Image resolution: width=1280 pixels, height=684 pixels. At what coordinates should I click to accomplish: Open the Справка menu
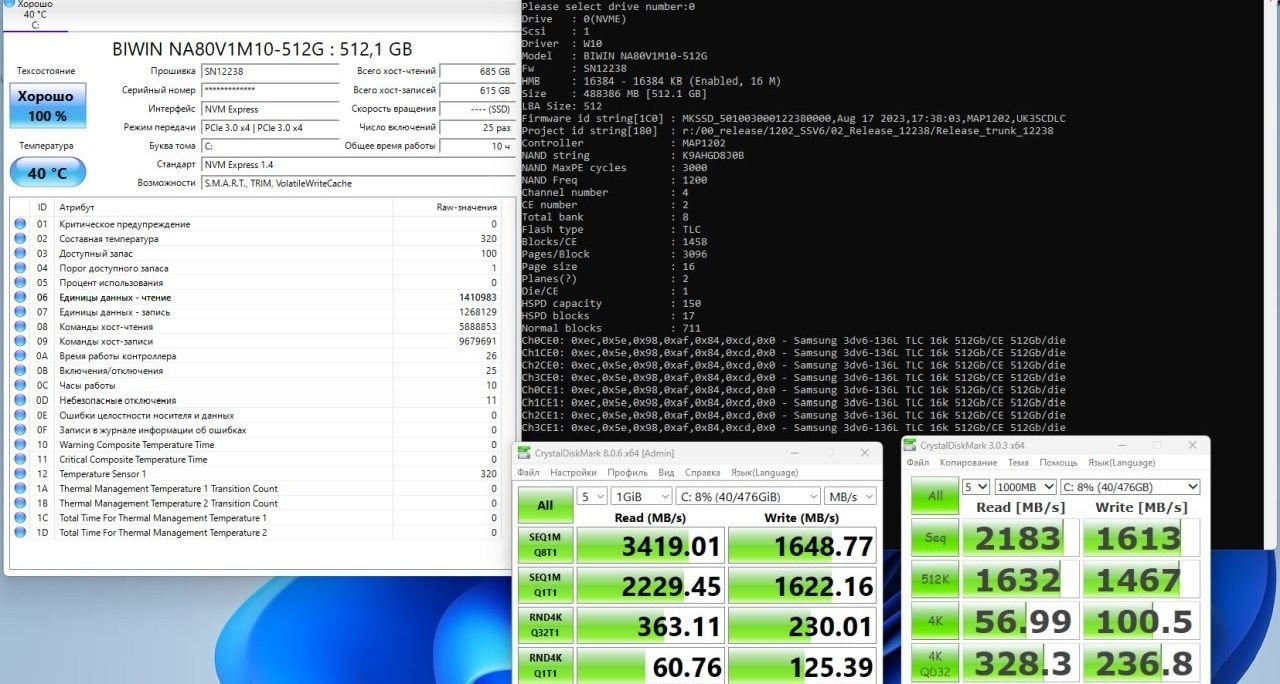click(x=703, y=472)
